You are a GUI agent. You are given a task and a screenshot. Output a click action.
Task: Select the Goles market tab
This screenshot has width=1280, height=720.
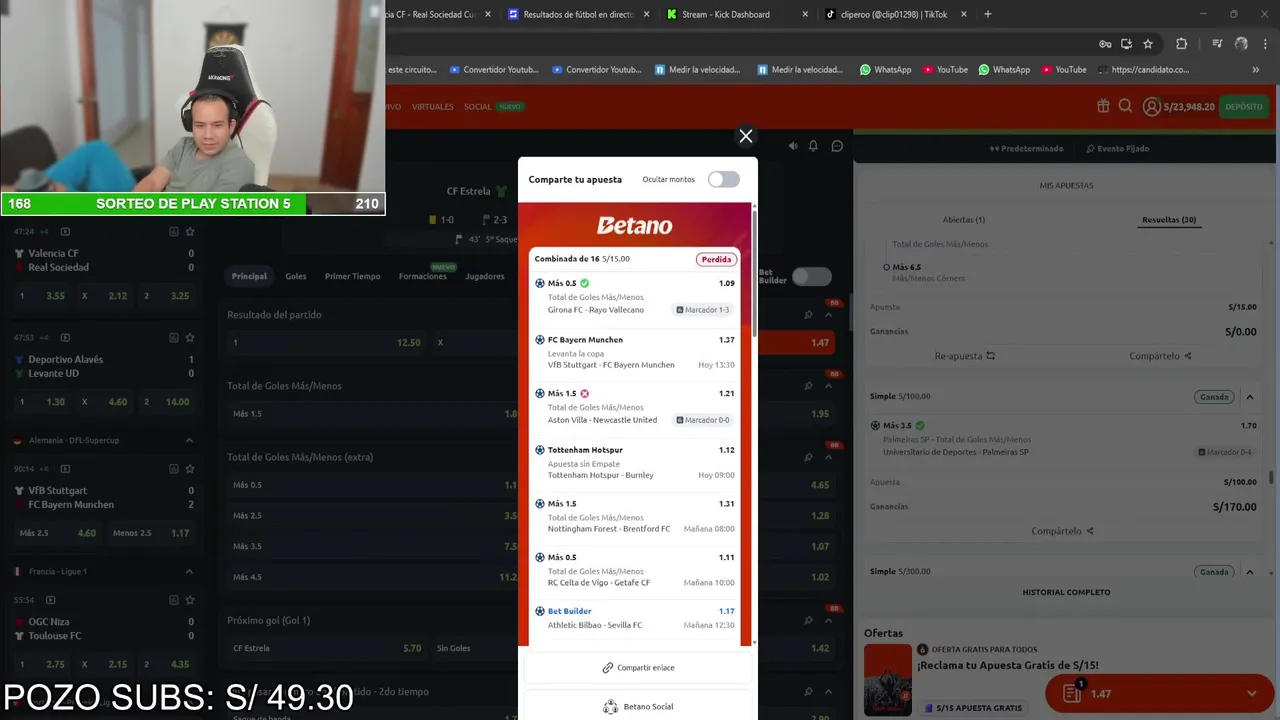pyautogui.click(x=296, y=276)
